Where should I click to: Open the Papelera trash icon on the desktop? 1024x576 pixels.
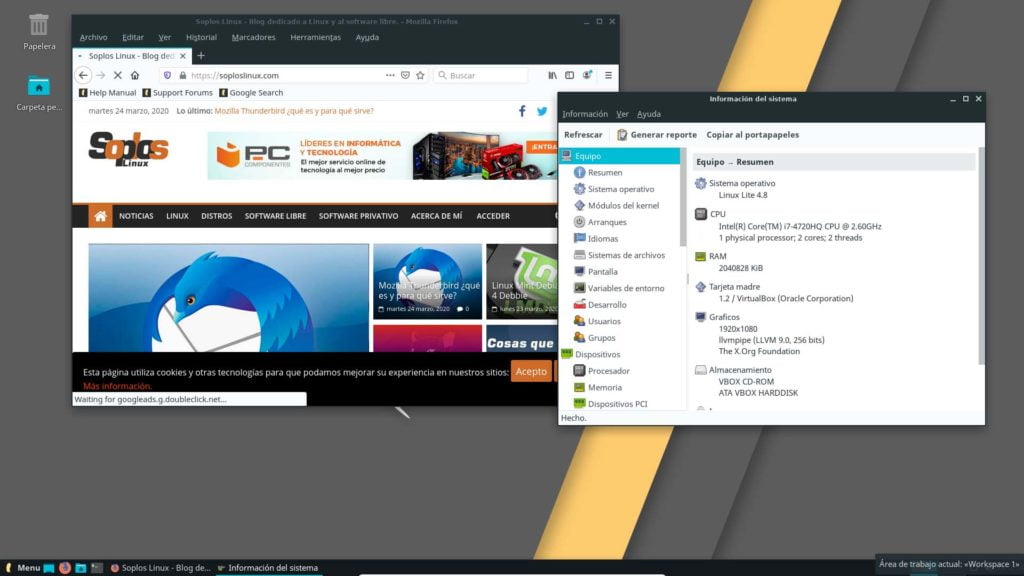coord(39,25)
